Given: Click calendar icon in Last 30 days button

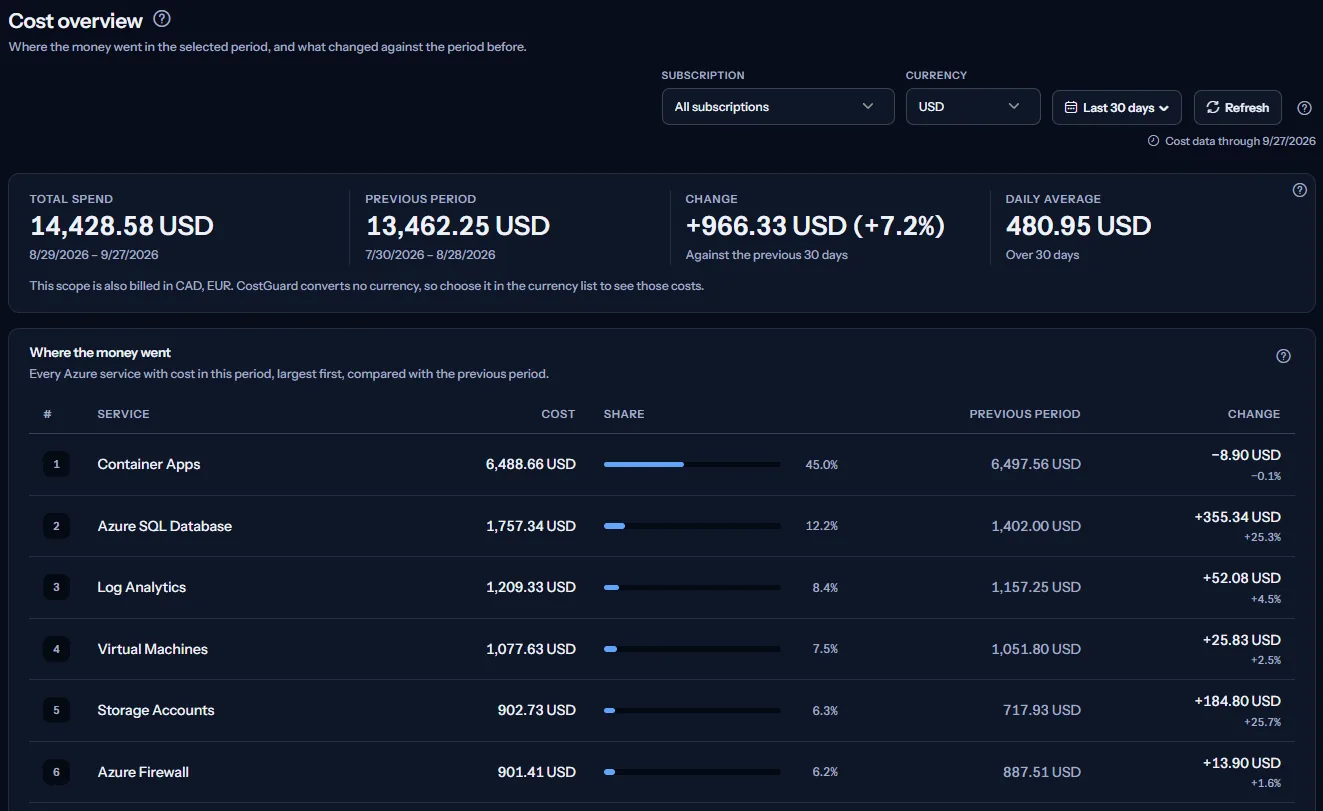Looking at the screenshot, I should click(1071, 107).
